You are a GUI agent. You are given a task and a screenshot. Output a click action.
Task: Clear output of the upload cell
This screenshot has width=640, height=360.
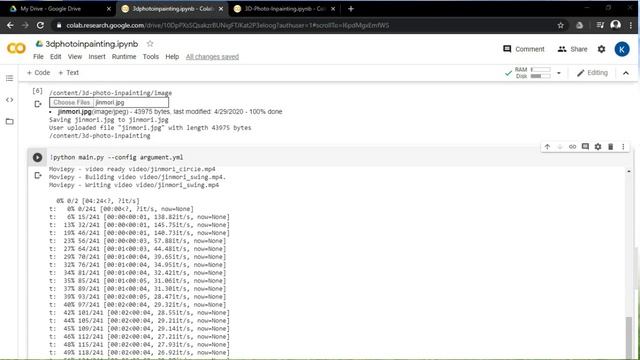(x=38, y=104)
